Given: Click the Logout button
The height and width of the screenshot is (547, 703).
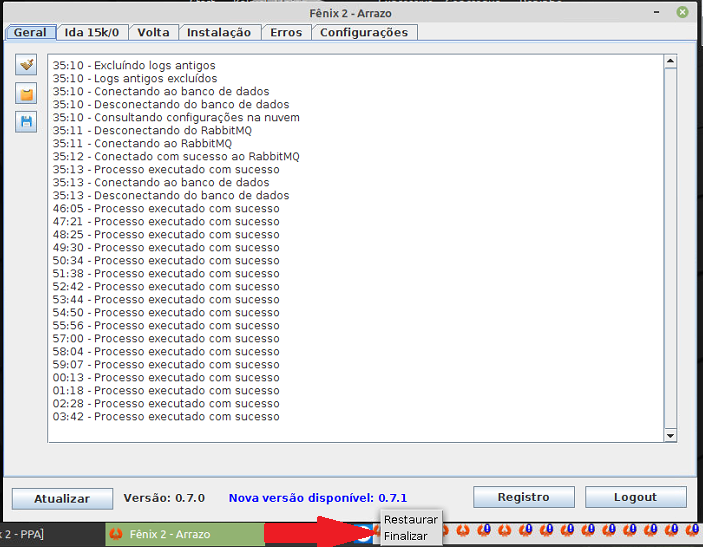Looking at the screenshot, I should pos(635,497).
